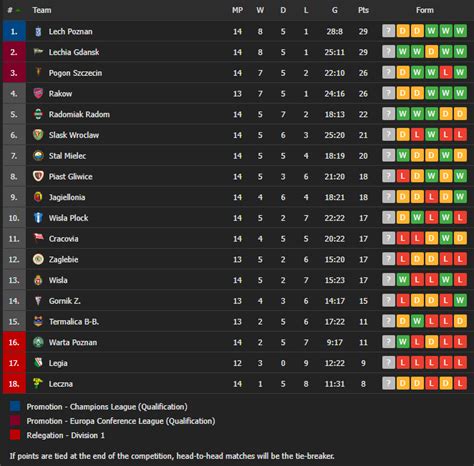Open the Lechia Gdansk team link

pos(74,52)
